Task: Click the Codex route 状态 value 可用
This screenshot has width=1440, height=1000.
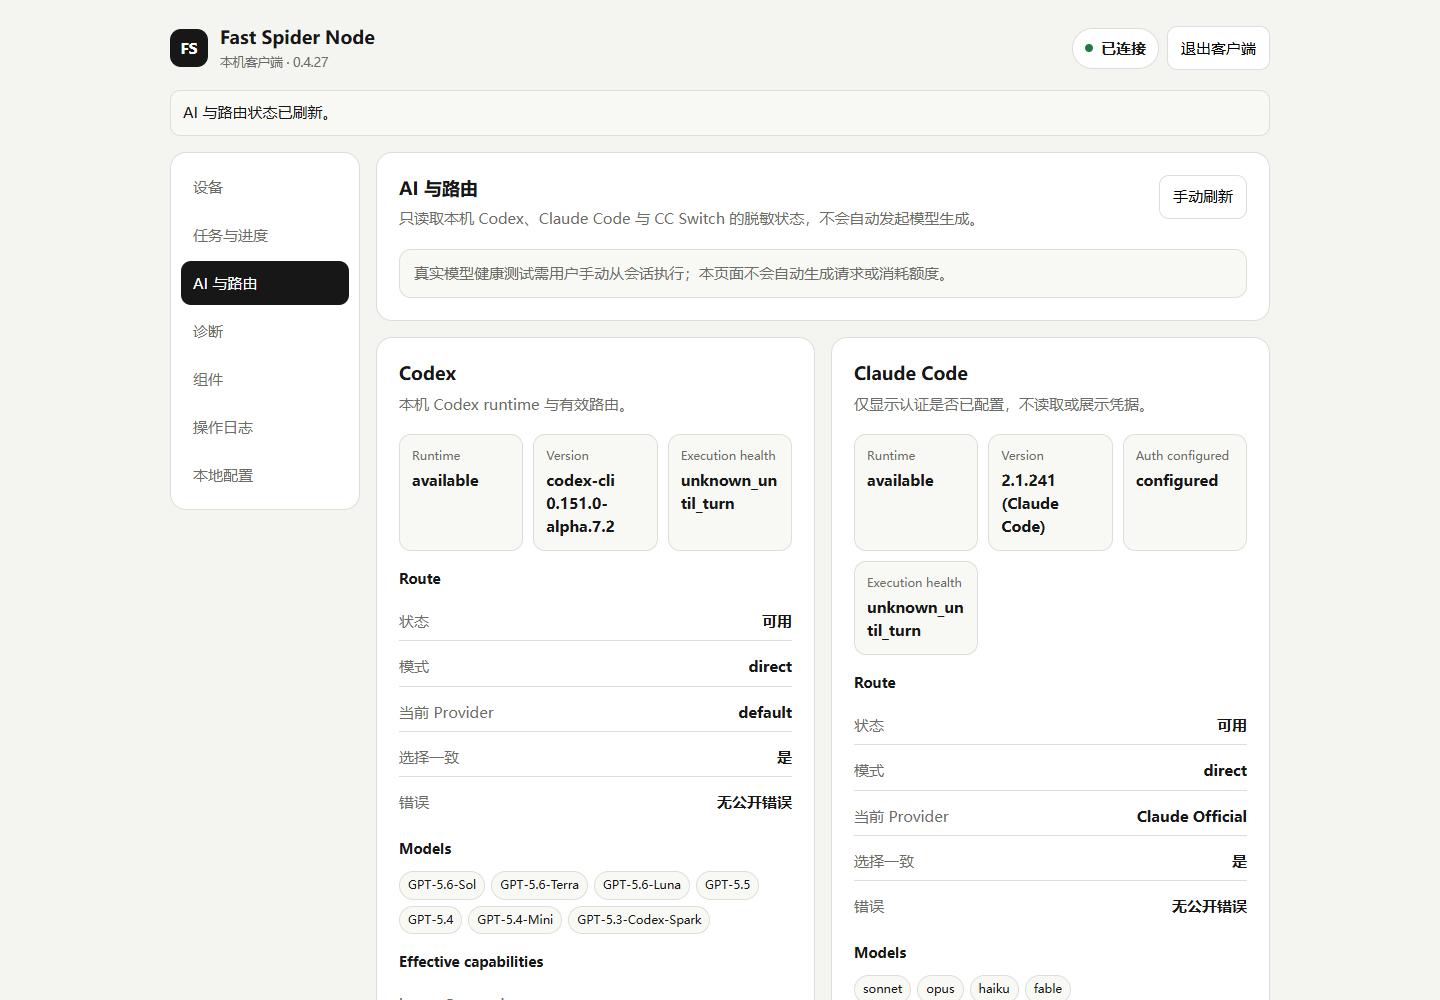Action: [777, 622]
